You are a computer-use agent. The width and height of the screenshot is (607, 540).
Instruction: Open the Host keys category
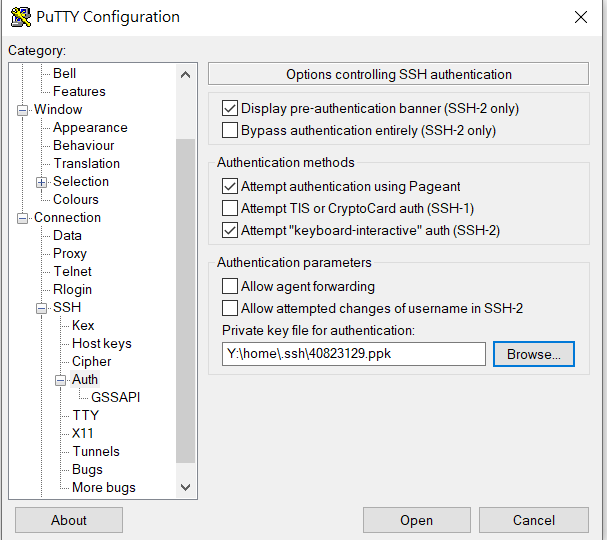(x=102, y=343)
